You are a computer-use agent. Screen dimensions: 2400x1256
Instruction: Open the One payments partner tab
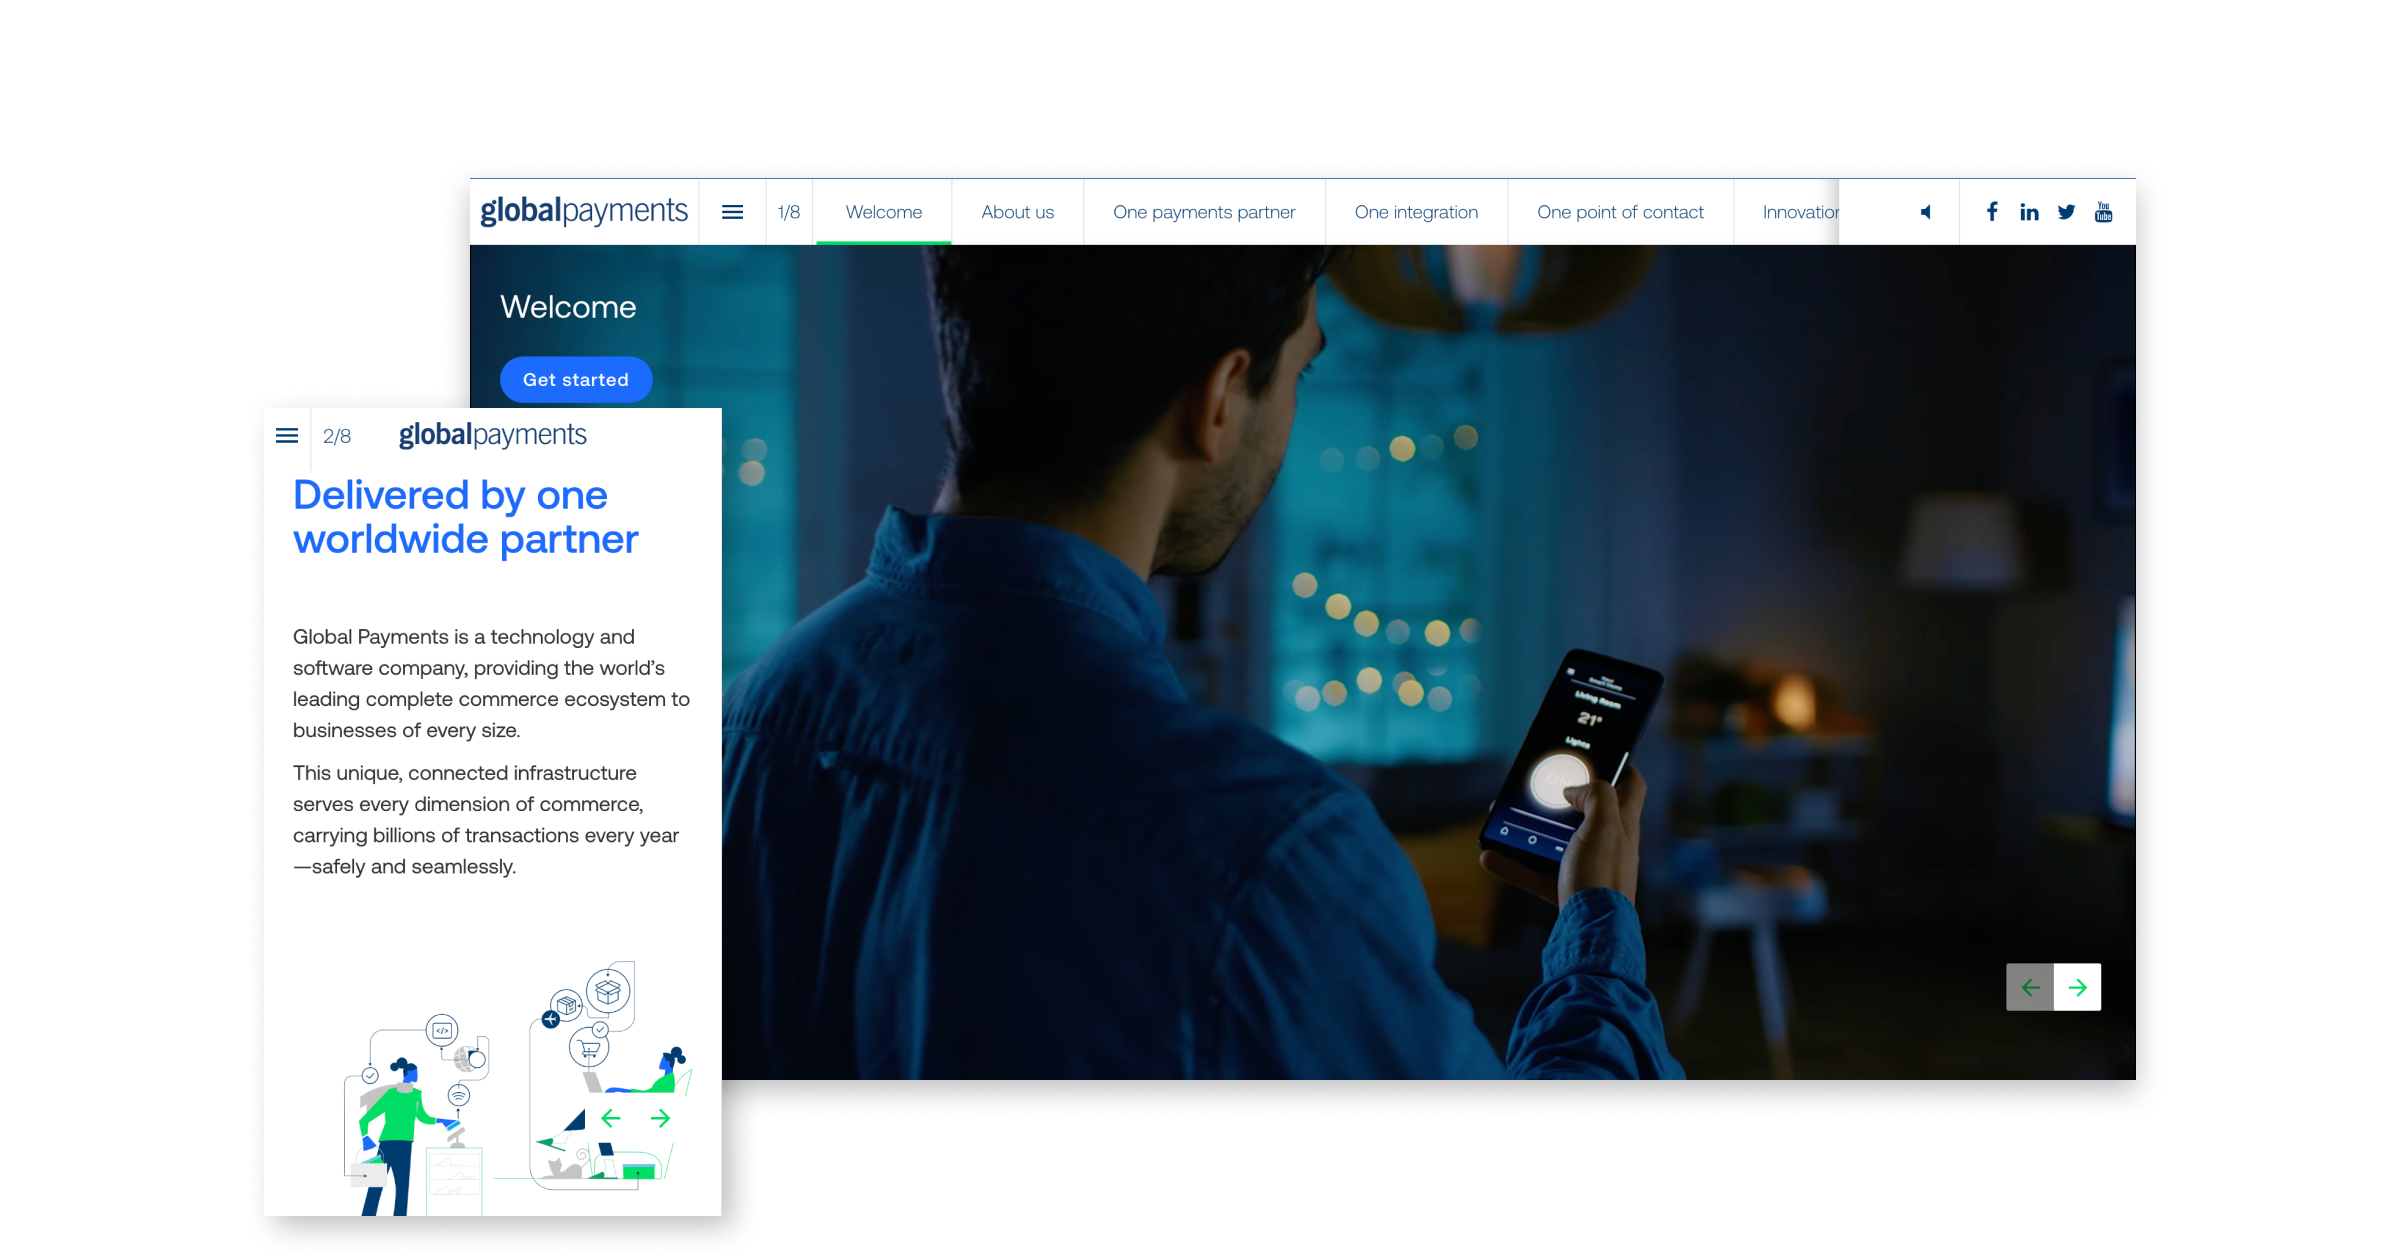pos(1203,212)
